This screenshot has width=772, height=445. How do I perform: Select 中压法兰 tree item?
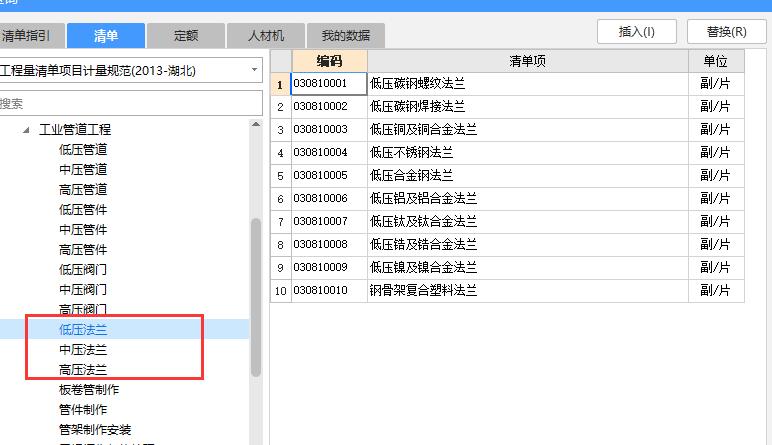pyautogui.click(x=83, y=350)
